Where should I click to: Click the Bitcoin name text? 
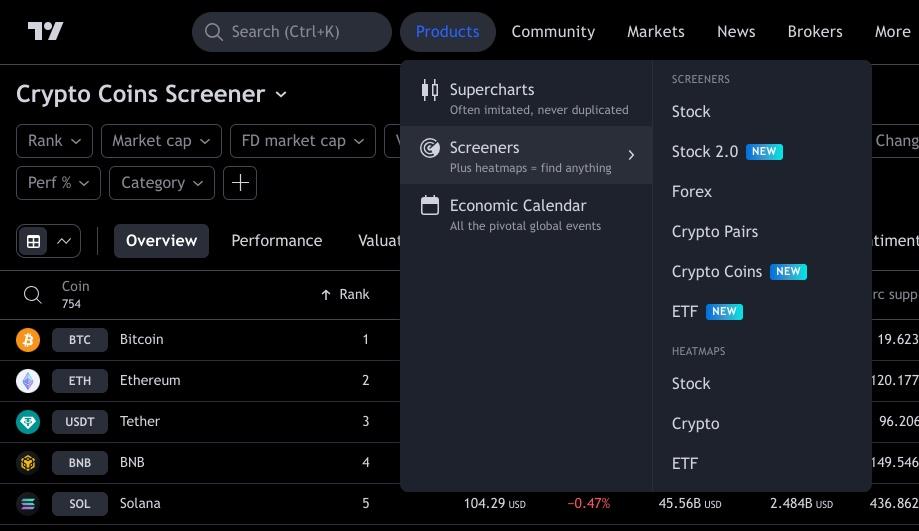142,339
